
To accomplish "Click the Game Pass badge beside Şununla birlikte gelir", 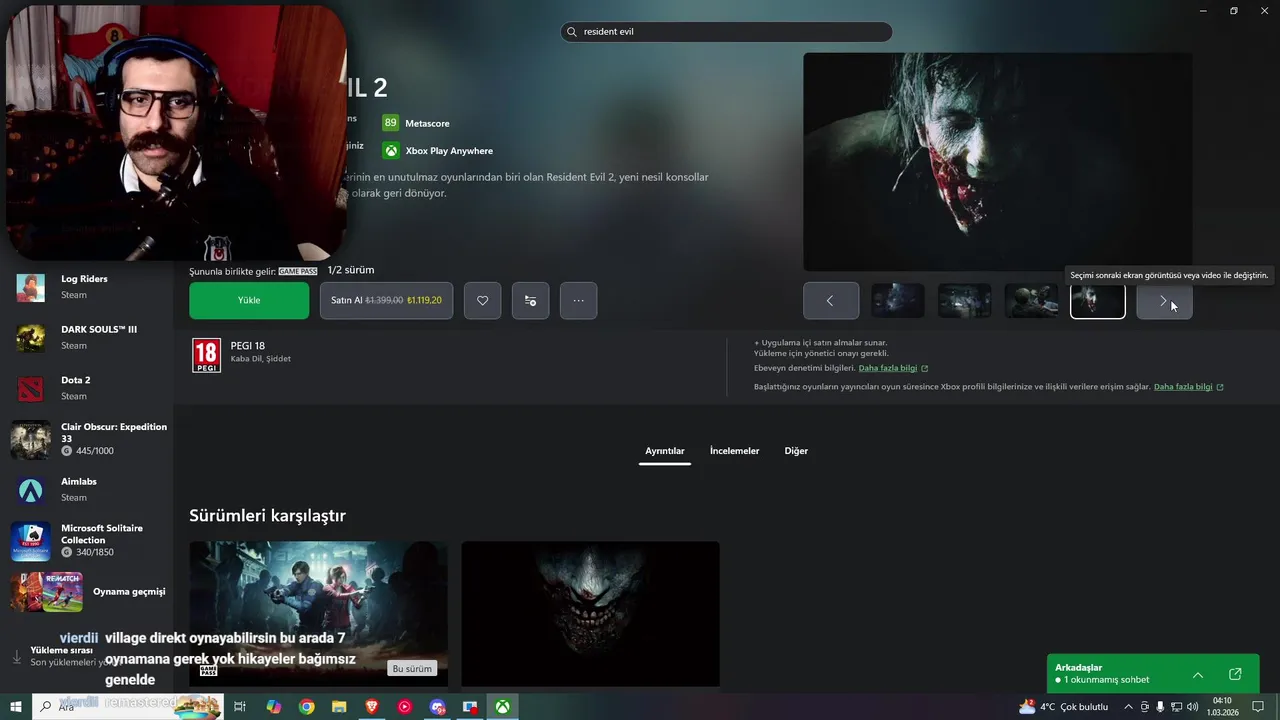I will tap(297, 271).
